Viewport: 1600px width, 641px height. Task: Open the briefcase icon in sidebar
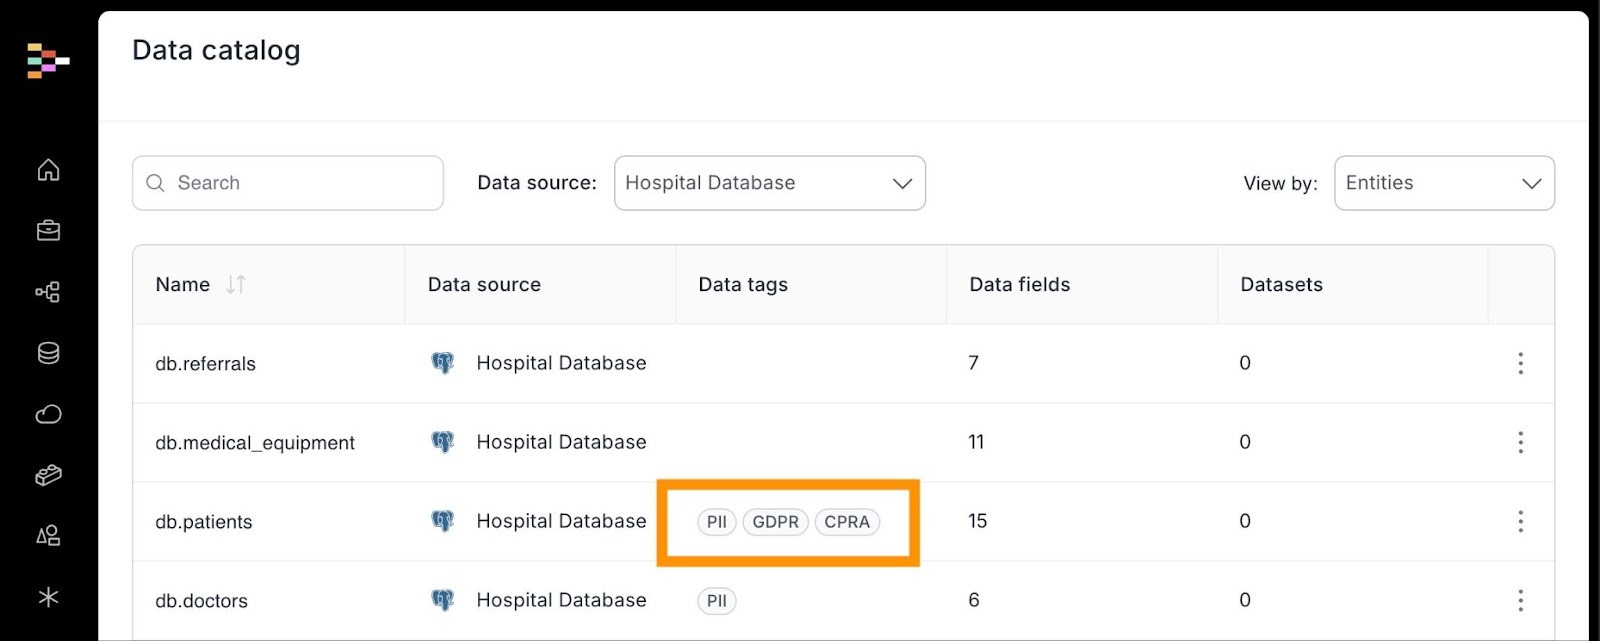[x=48, y=231]
